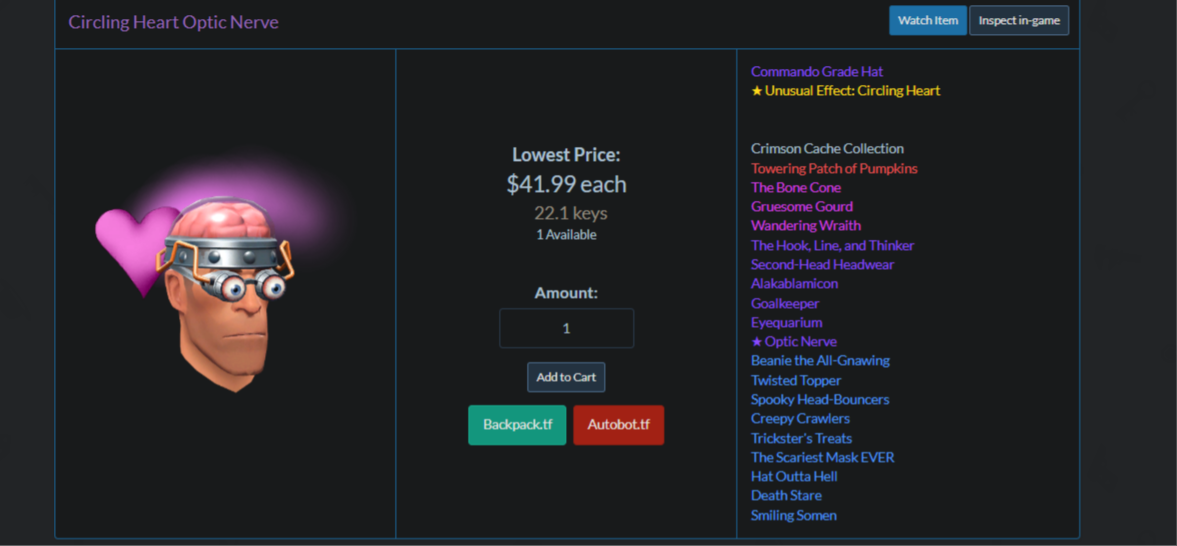The image size is (1177, 546).
Task: Select the Smiling Somen item
Action: [793, 515]
